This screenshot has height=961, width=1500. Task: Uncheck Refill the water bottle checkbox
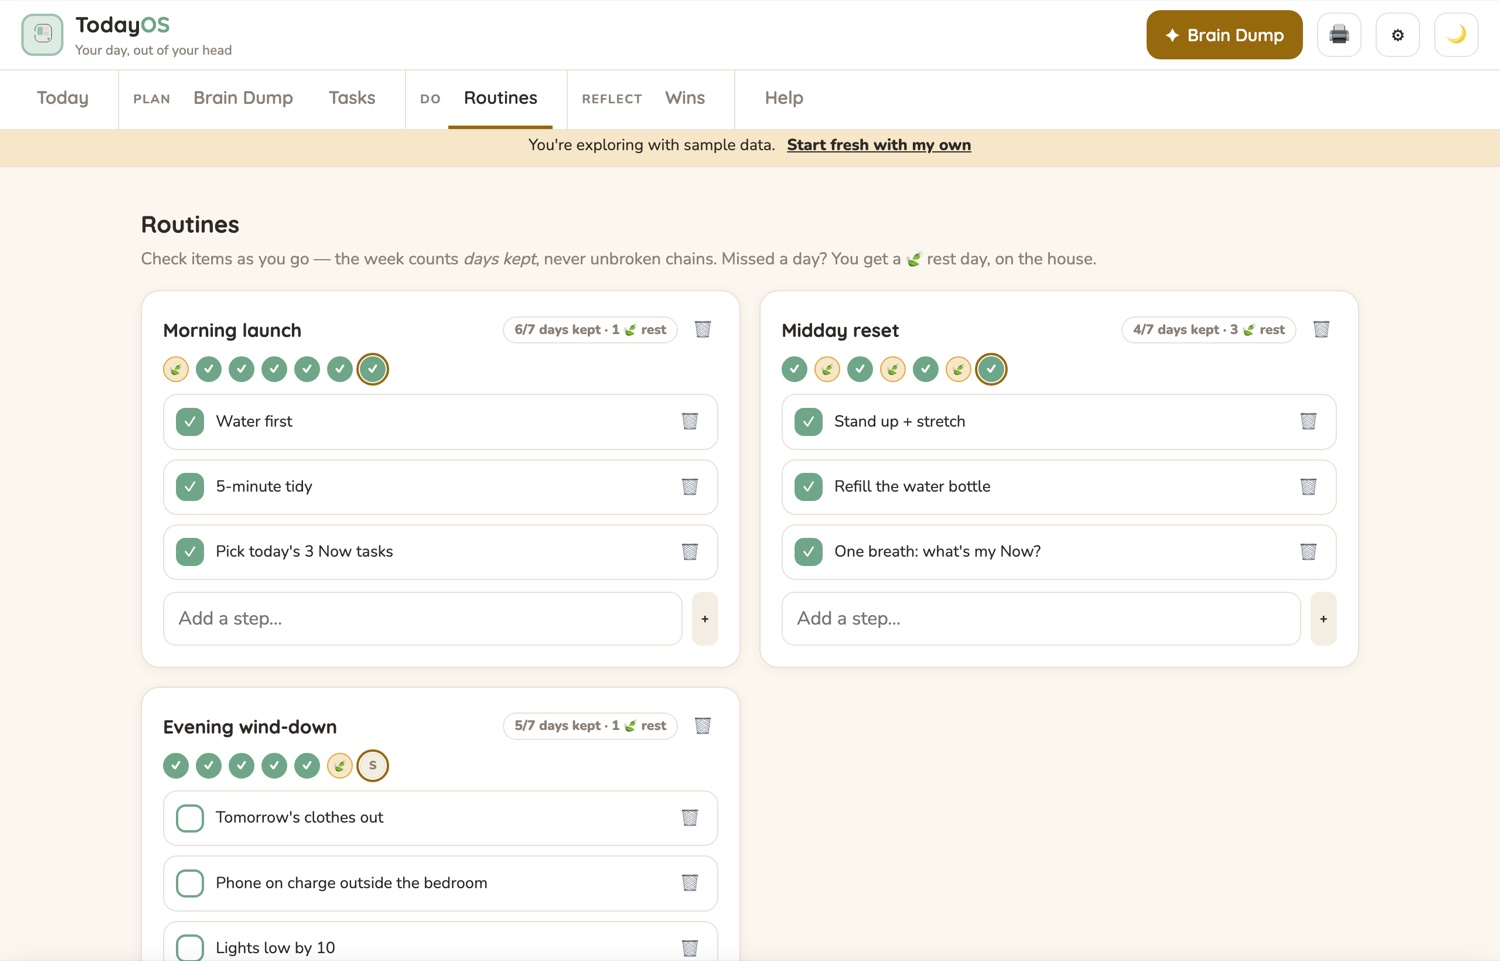(808, 487)
